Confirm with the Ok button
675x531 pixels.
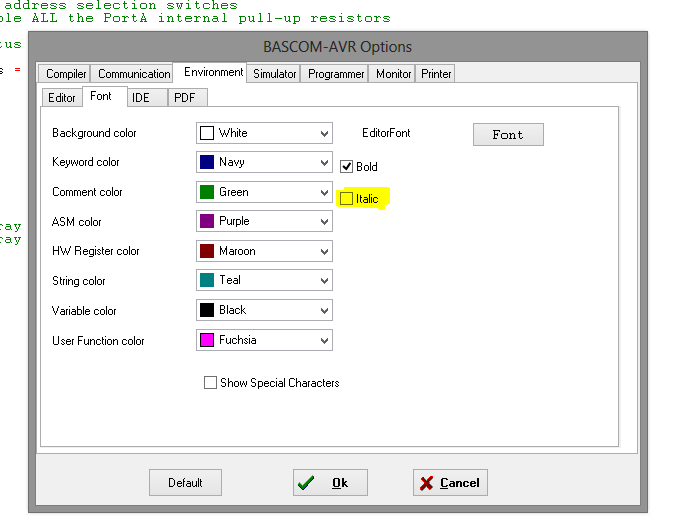pos(329,483)
